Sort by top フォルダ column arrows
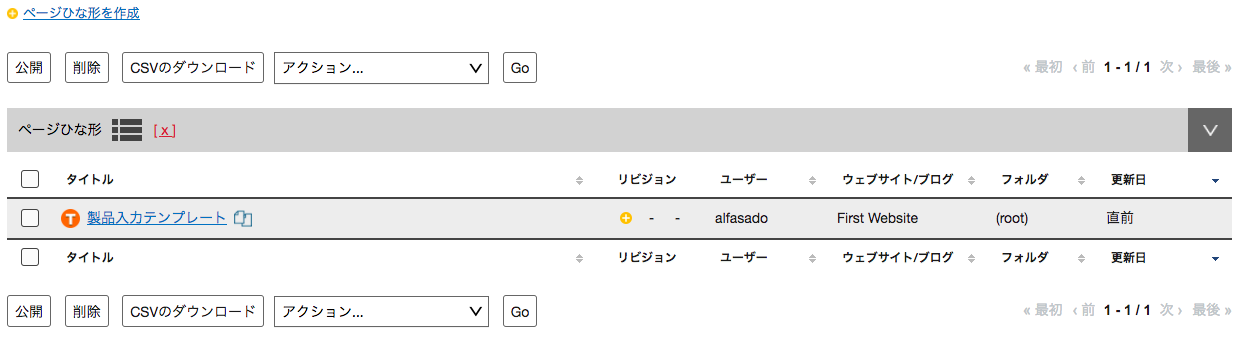Screen dimensions: 1240x362 1083,180
